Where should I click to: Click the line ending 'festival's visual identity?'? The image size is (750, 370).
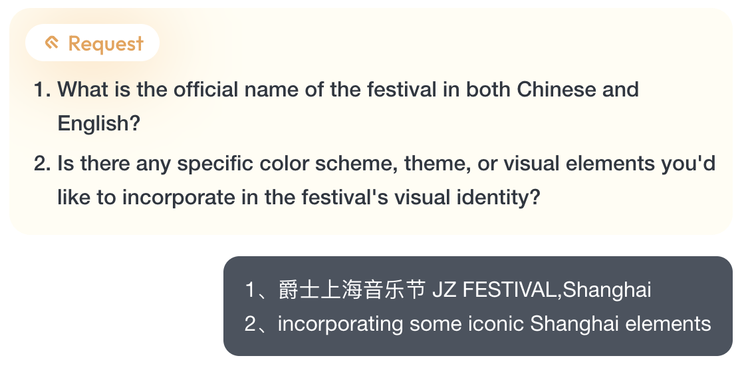(x=299, y=197)
